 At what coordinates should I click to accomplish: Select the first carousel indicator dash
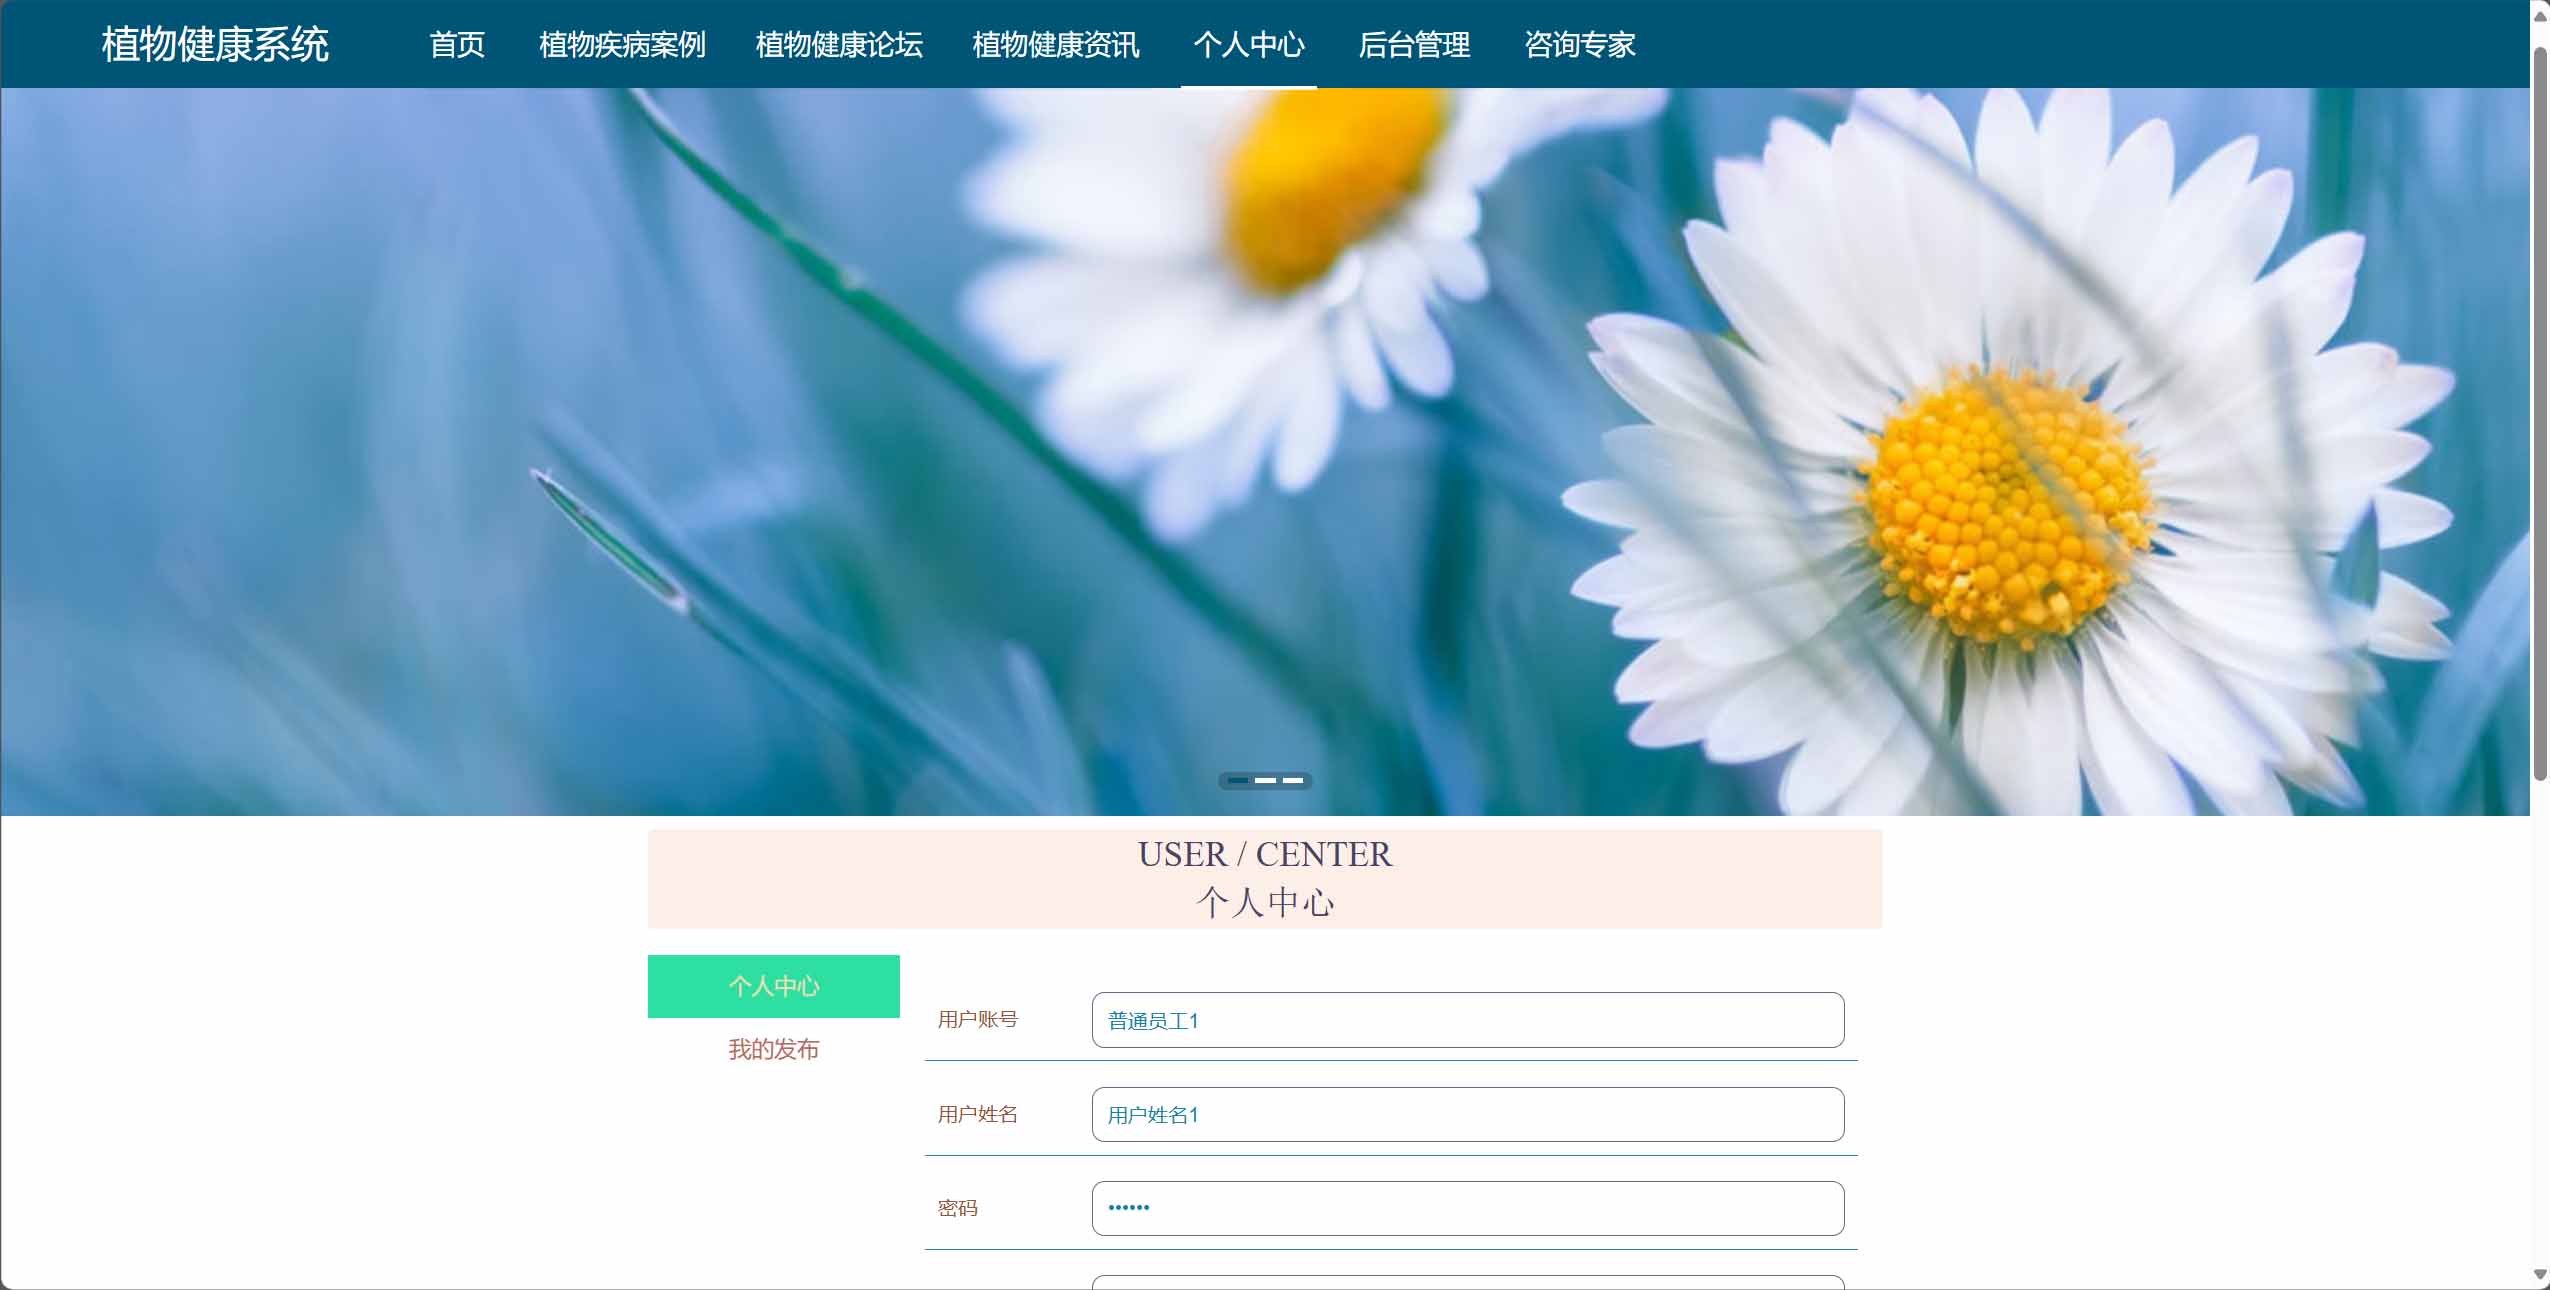[1238, 780]
